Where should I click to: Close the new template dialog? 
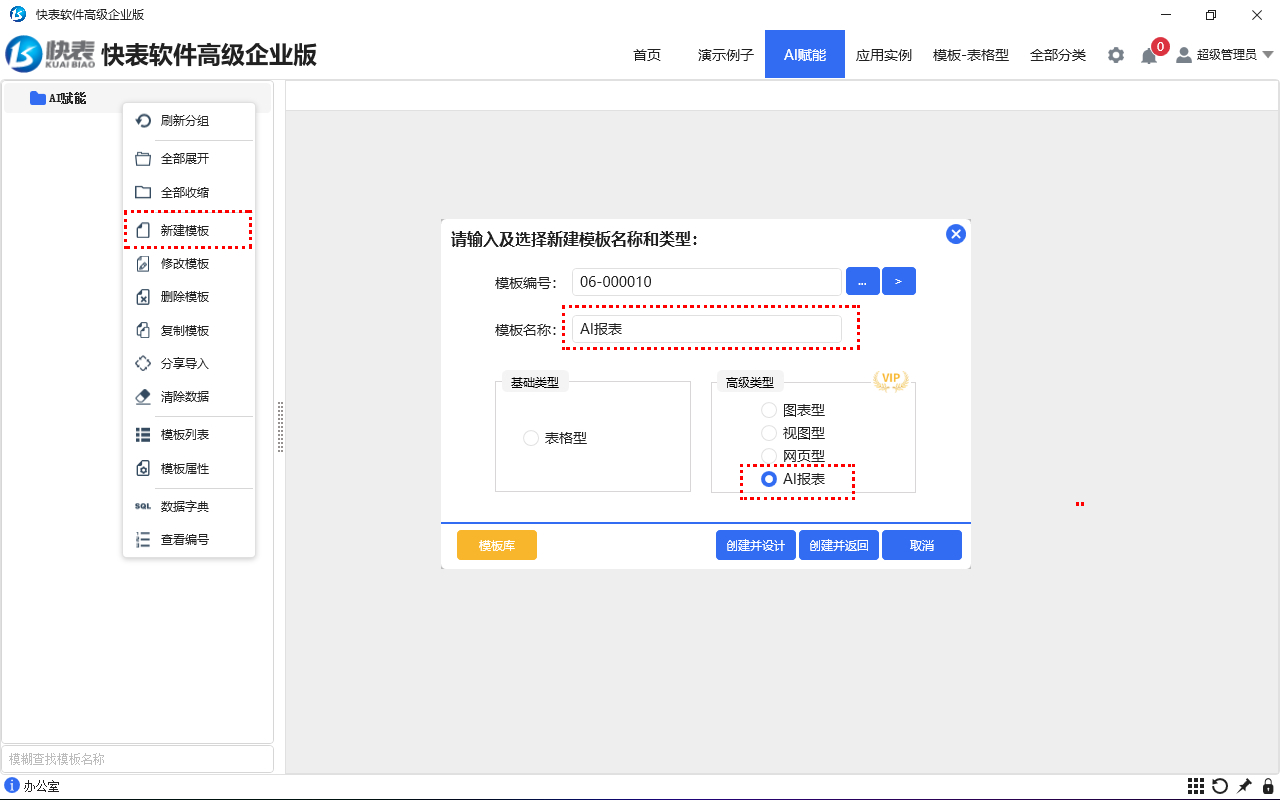pos(955,234)
